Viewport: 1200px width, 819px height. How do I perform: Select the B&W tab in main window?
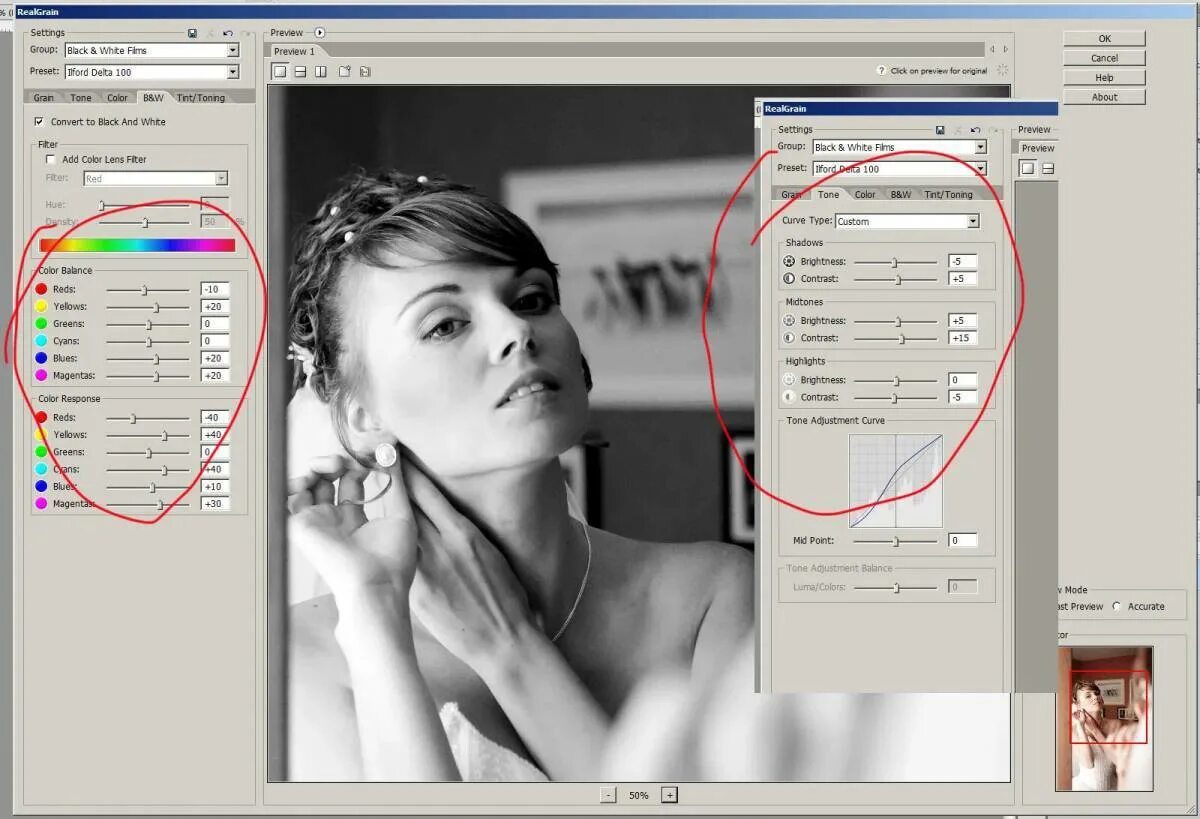click(x=153, y=97)
